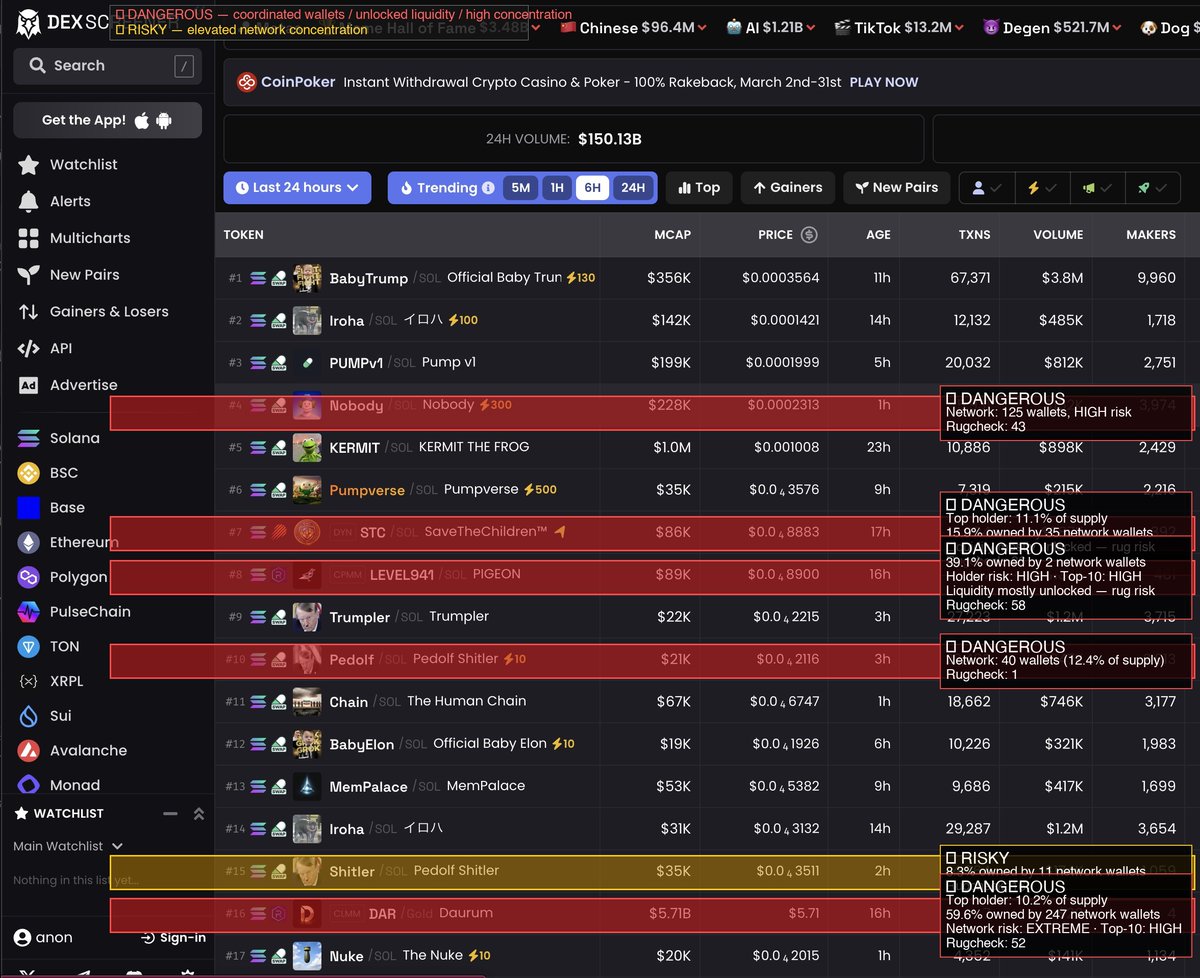Select the PulseChain chain

tap(90, 612)
